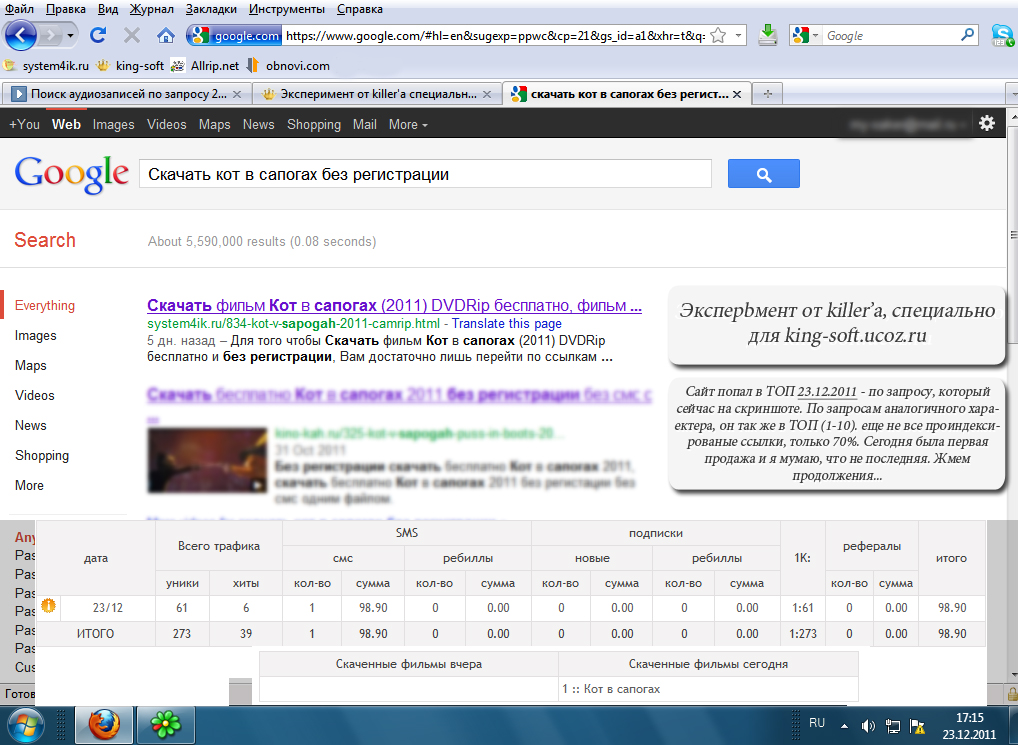Open the Справка menu
This screenshot has height=745, width=1018.
360,9
